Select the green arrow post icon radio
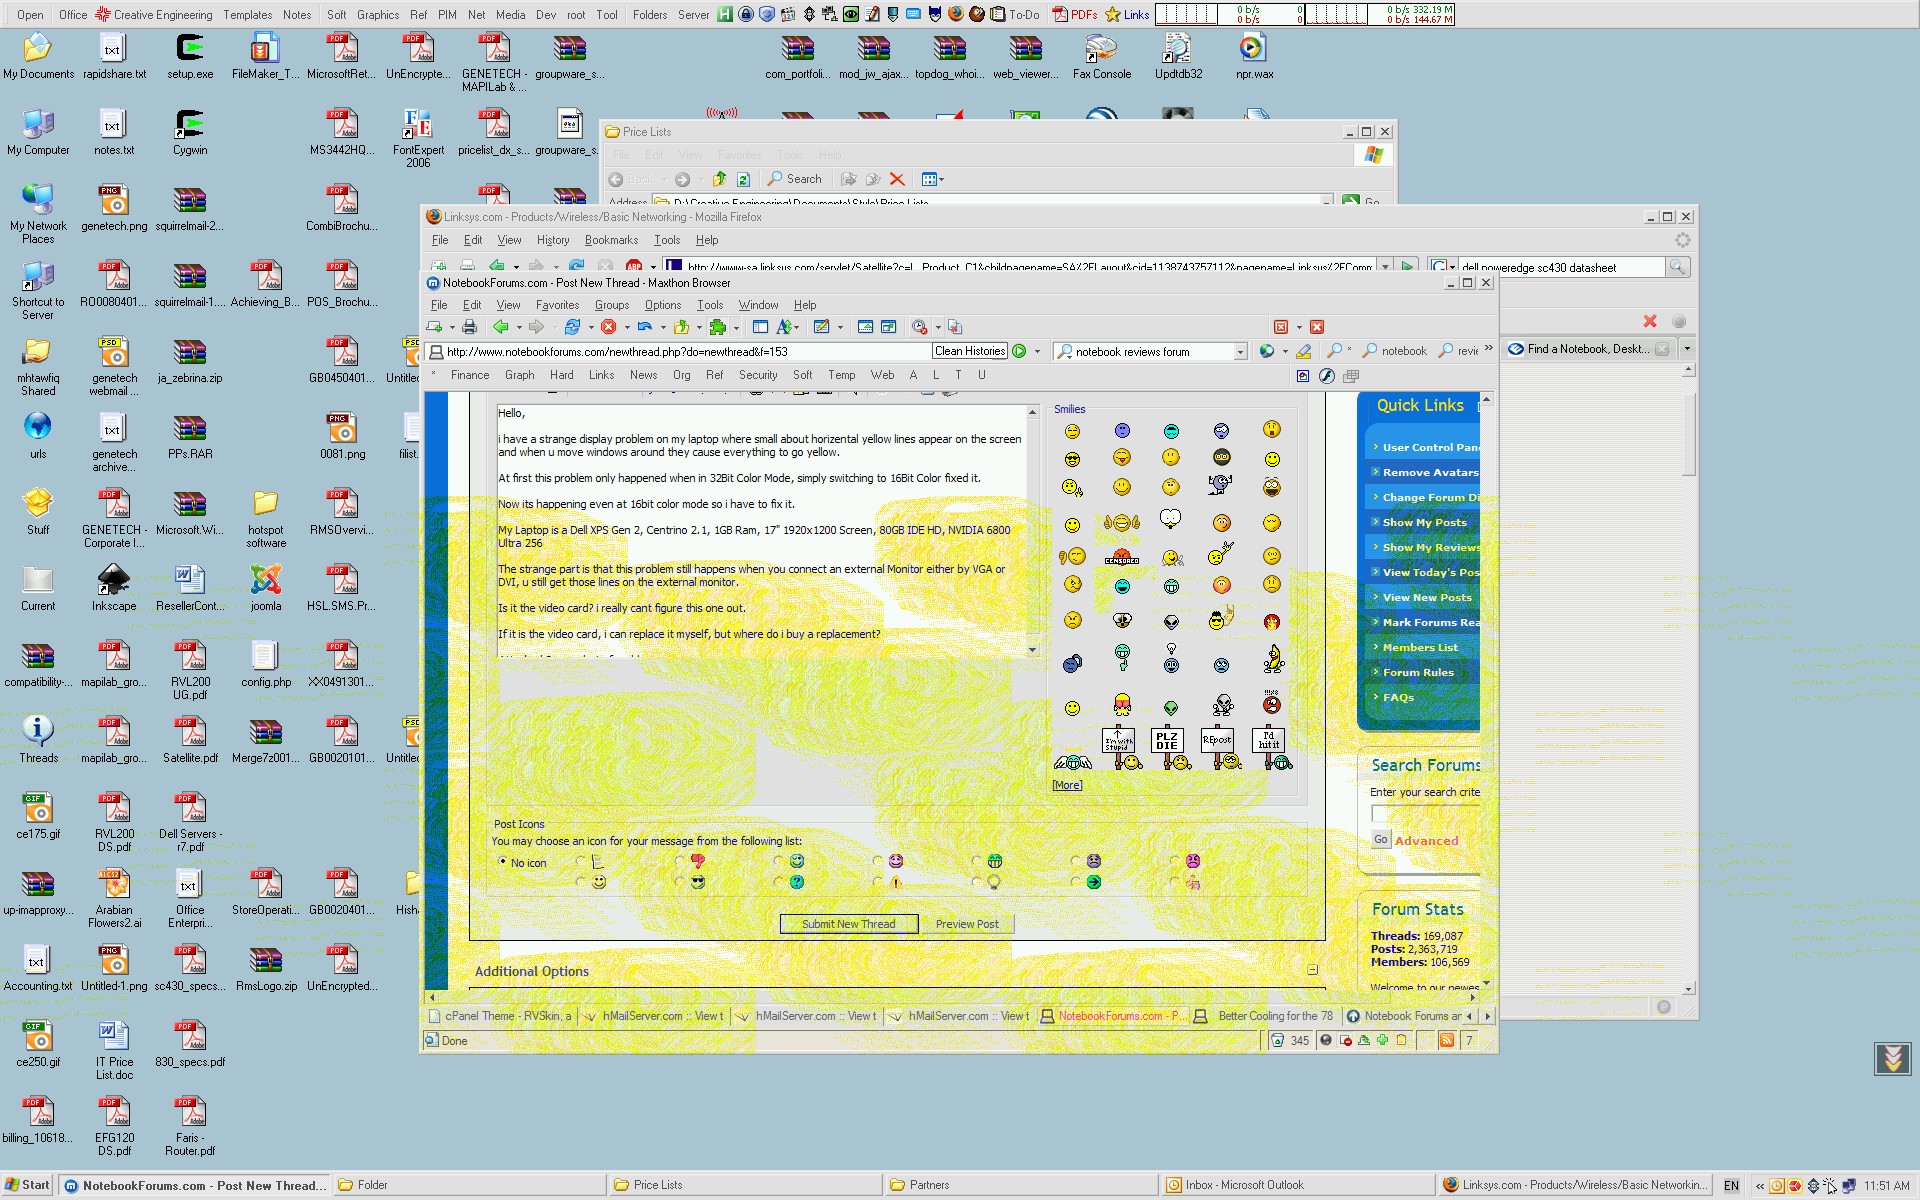The height and width of the screenshot is (1200, 1920). pos(1076,882)
